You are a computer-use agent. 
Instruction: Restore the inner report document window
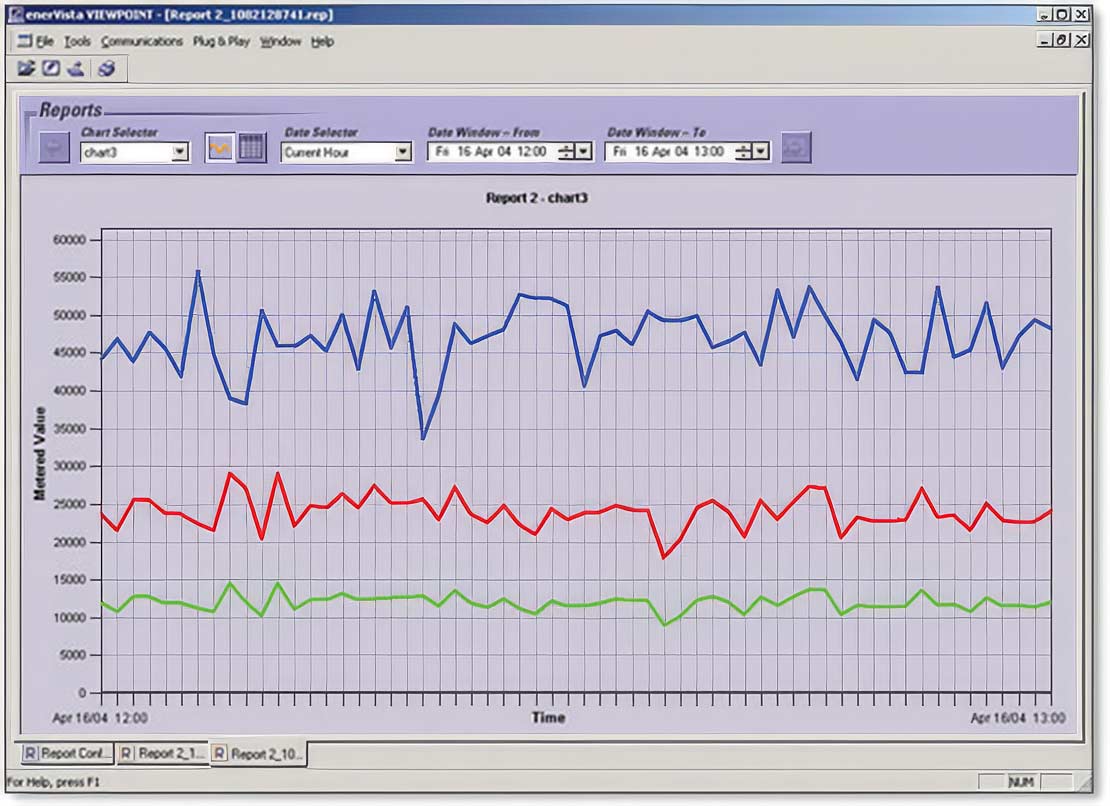point(1062,40)
